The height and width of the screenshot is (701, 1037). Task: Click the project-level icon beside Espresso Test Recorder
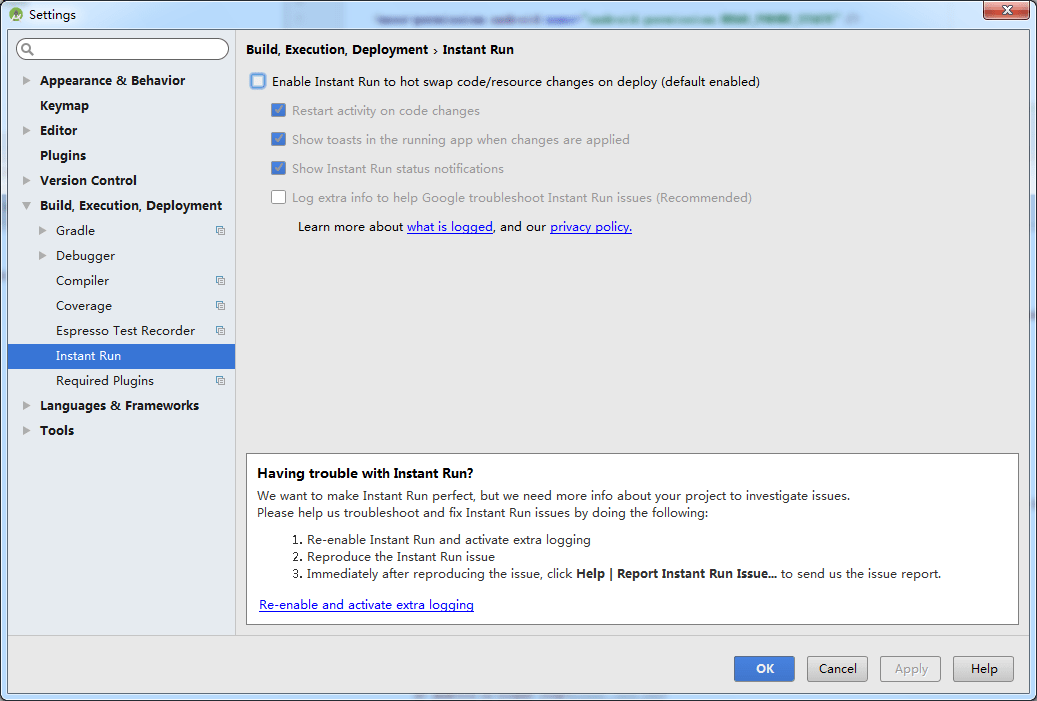tap(220, 331)
